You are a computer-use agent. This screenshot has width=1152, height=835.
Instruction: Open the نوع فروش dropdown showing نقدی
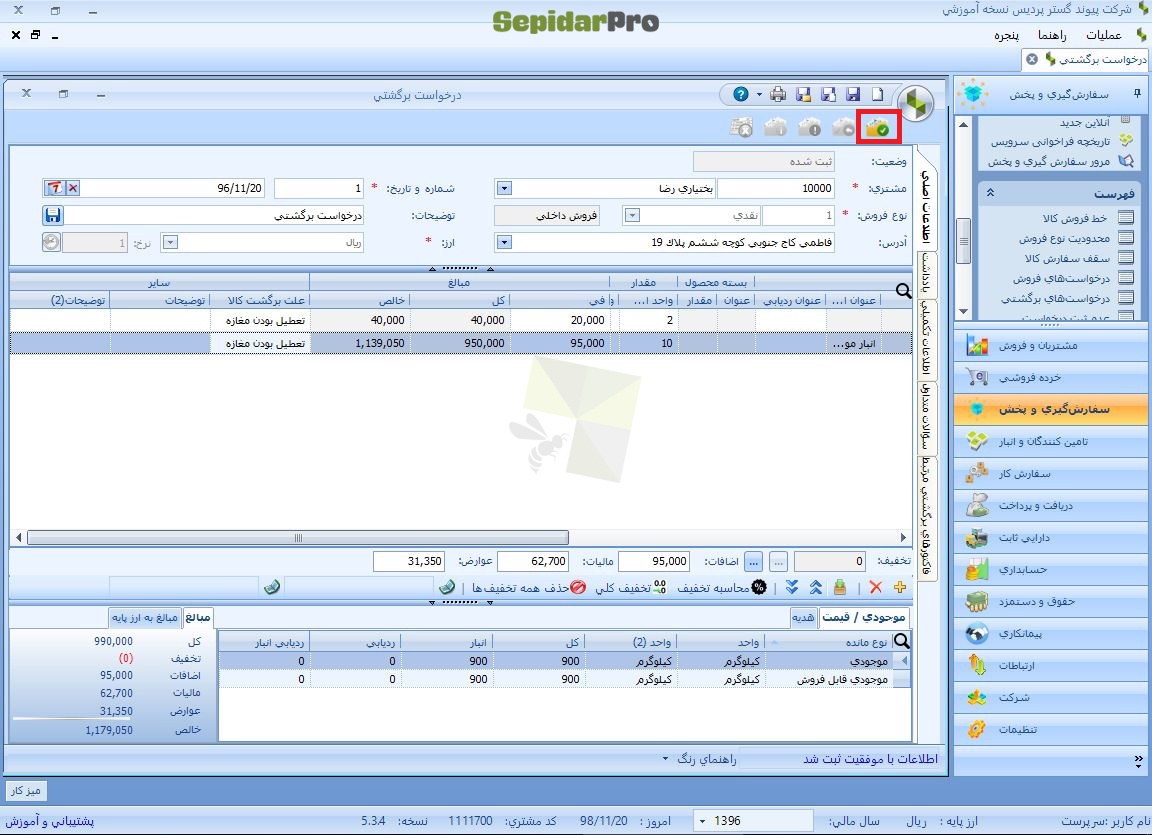click(632, 216)
